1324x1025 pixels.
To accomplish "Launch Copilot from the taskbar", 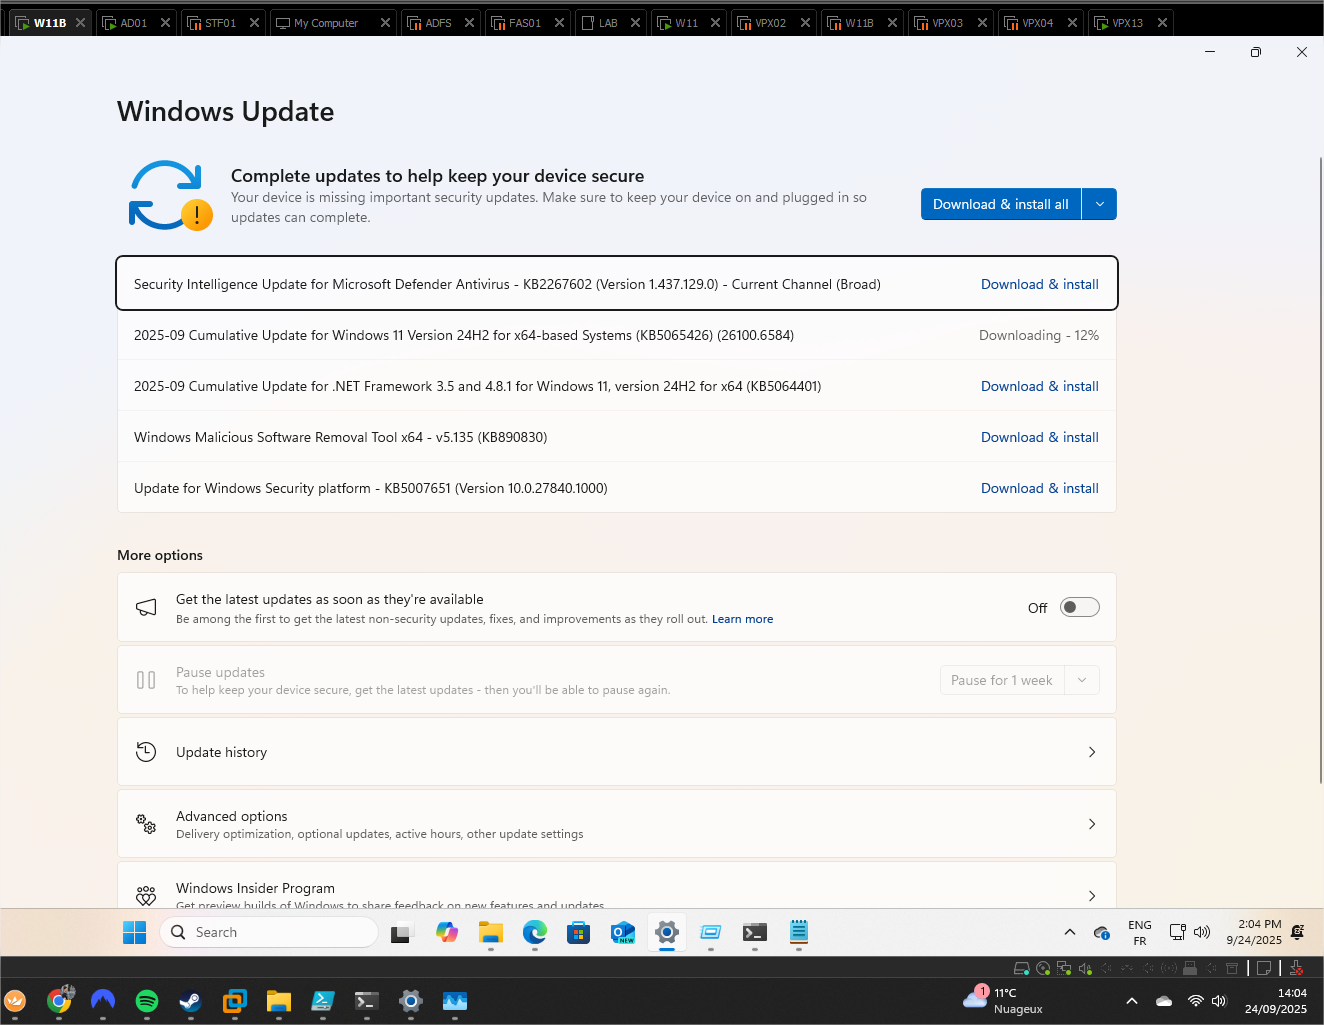I will click(x=447, y=933).
